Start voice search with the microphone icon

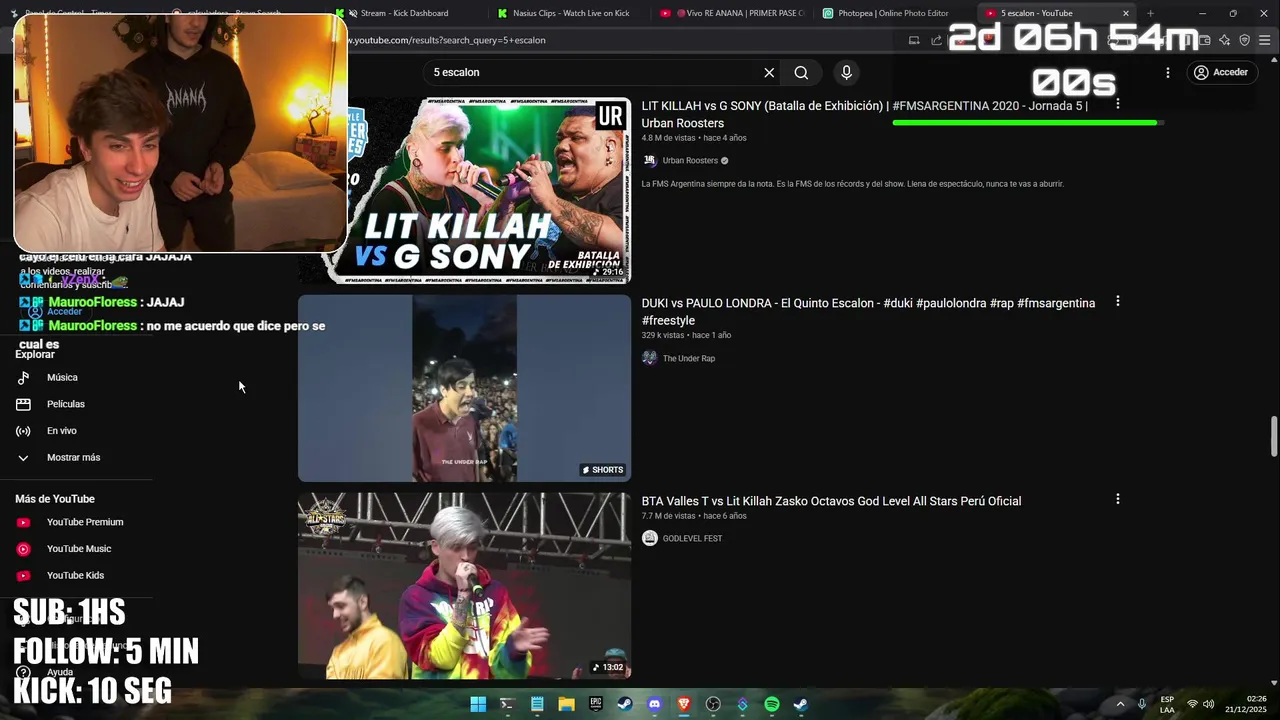pos(846,73)
